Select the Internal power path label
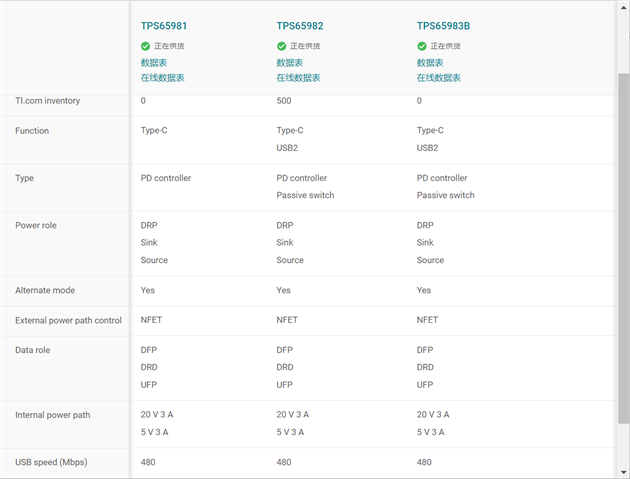This screenshot has width=630, height=479. coord(53,415)
